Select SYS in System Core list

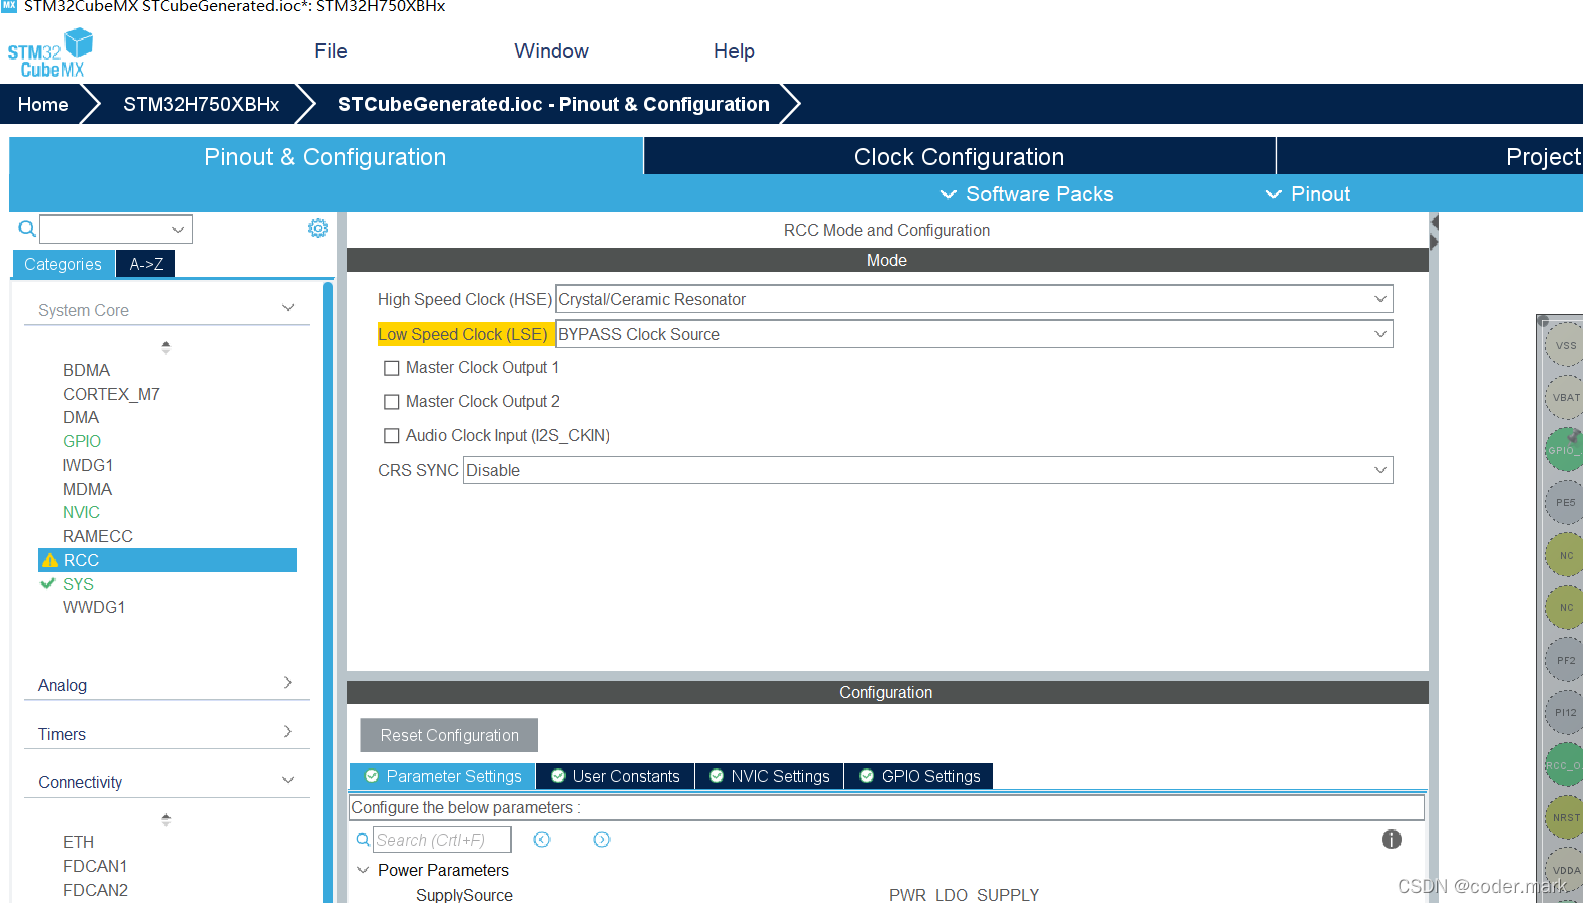pyautogui.click(x=78, y=584)
